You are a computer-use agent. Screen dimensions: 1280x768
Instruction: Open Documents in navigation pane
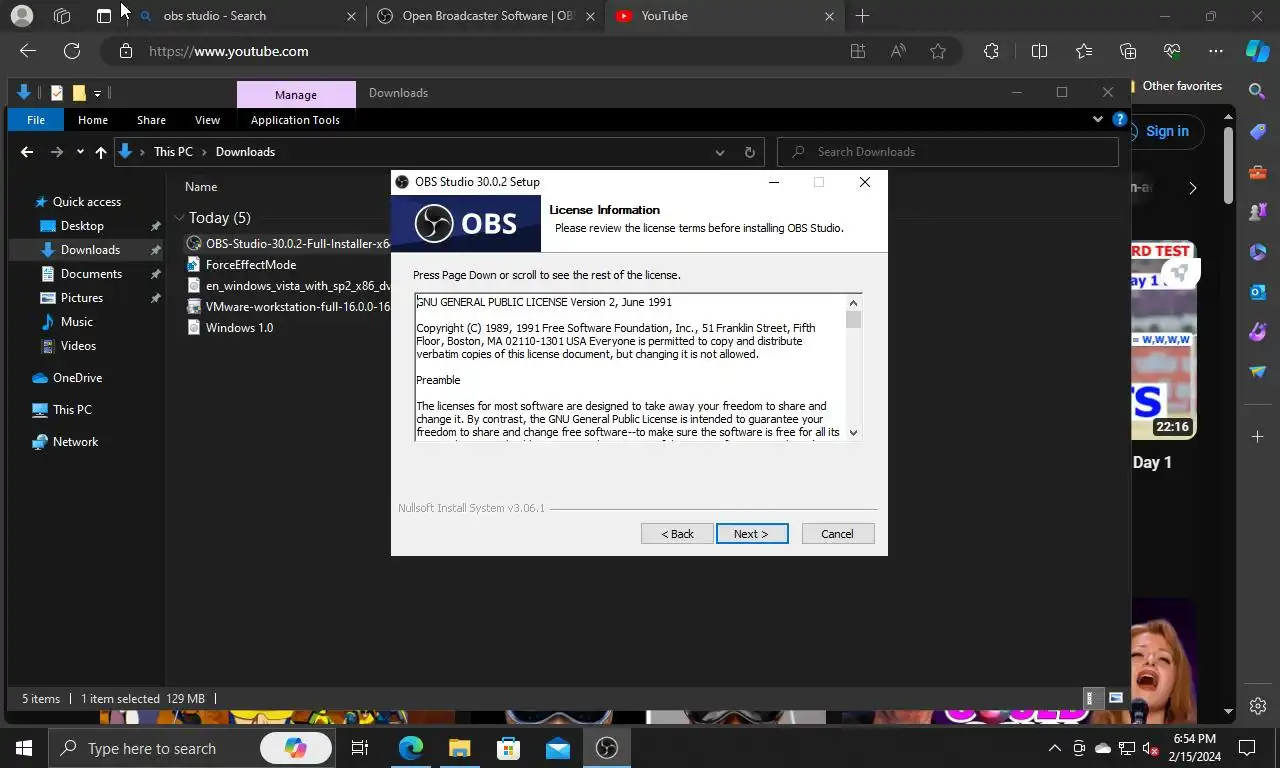(x=91, y=274)
